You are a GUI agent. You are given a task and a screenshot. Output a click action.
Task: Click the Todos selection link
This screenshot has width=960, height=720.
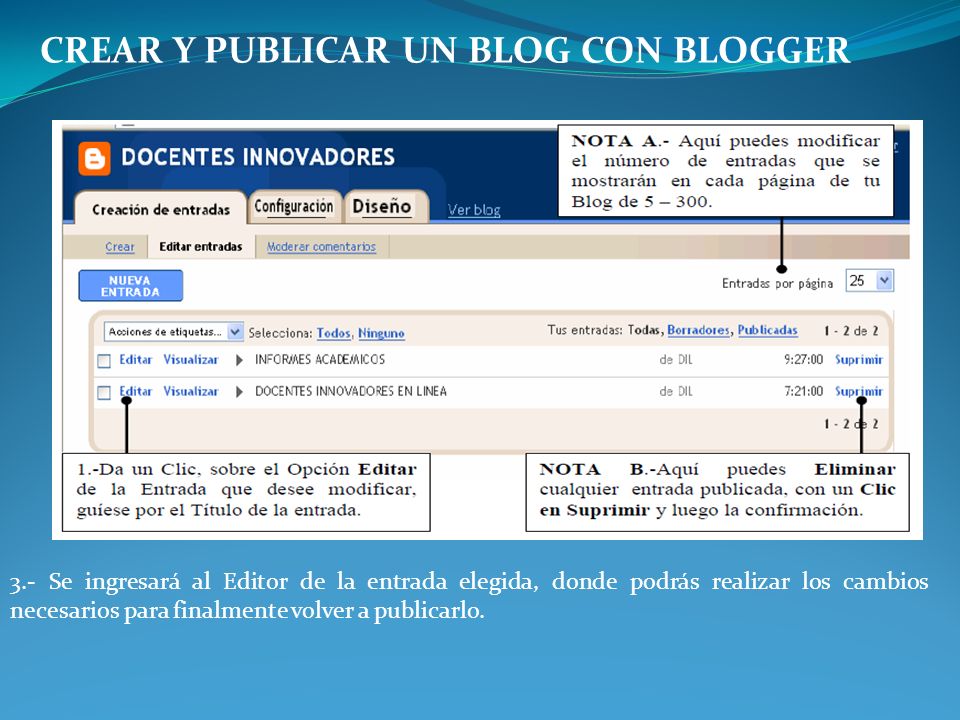pyautogui.click(x=333, y=333)
